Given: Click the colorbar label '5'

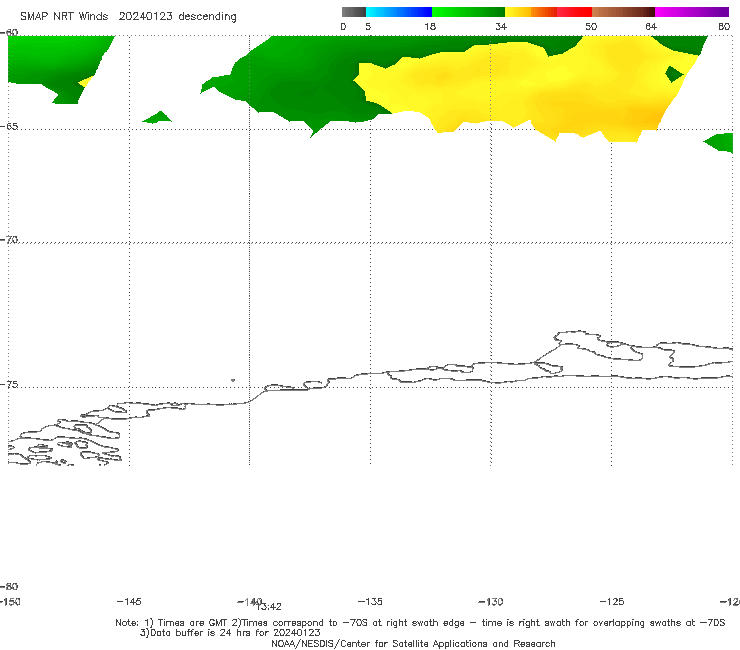Looking at the screenshot, I should click(368, 26).
